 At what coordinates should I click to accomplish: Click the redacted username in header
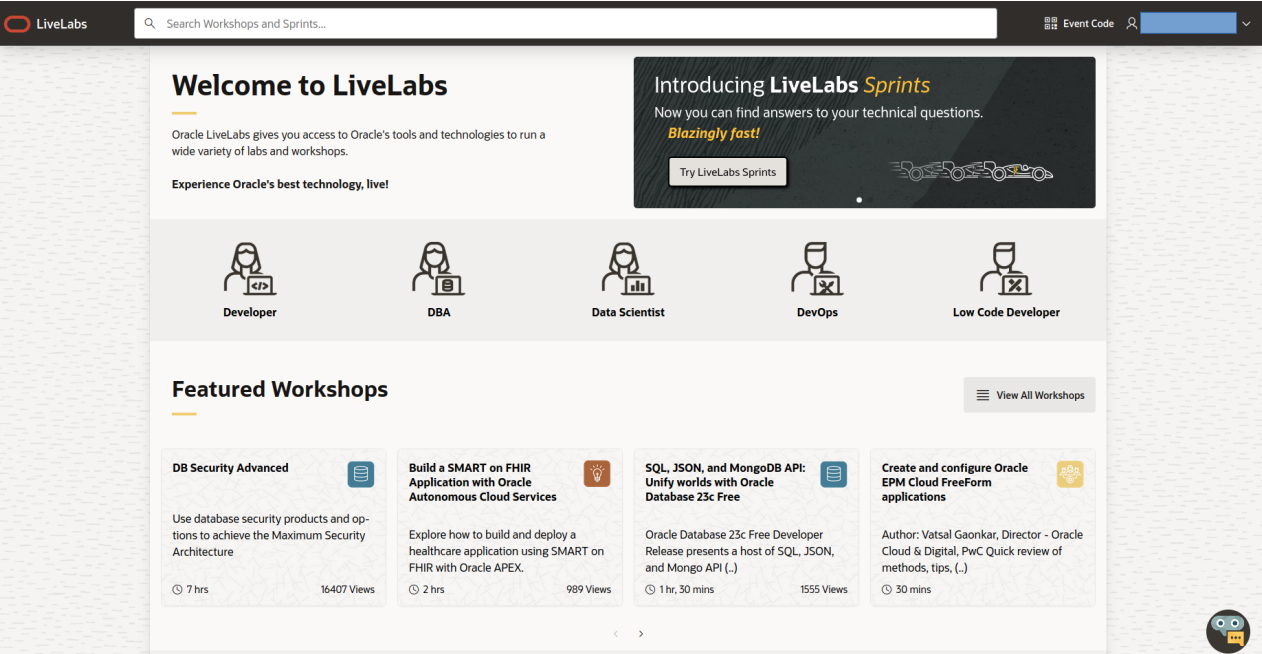click(1188, 23)
